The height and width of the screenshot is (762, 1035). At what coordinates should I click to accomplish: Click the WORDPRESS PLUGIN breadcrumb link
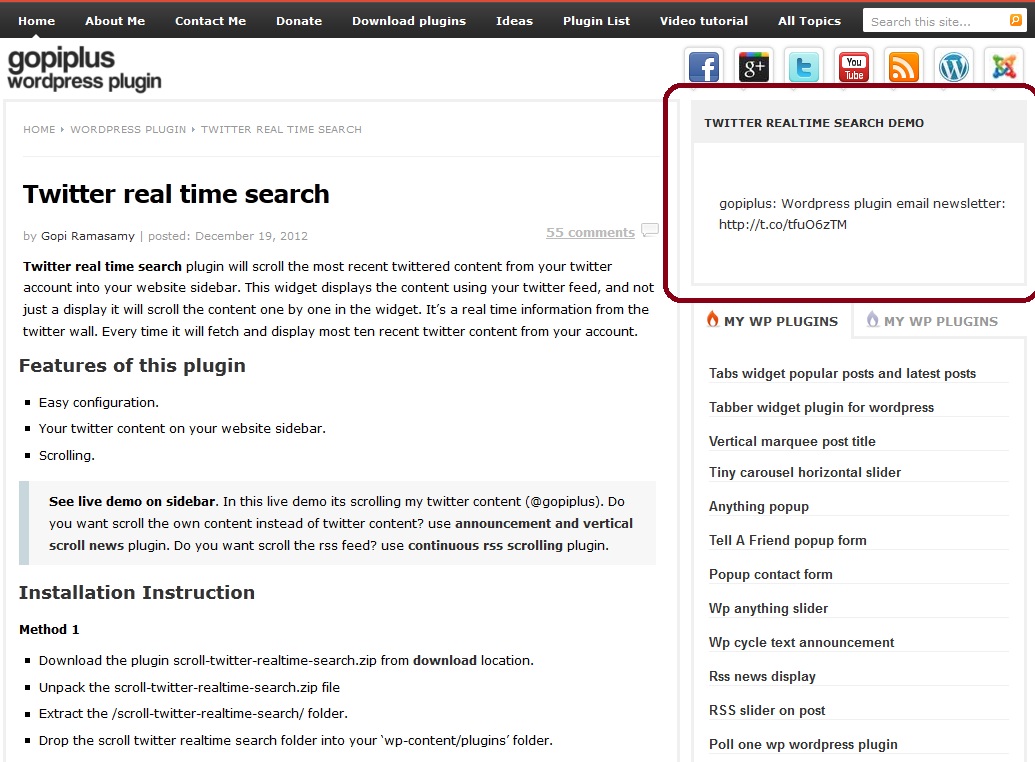click(x=128, y=129)
